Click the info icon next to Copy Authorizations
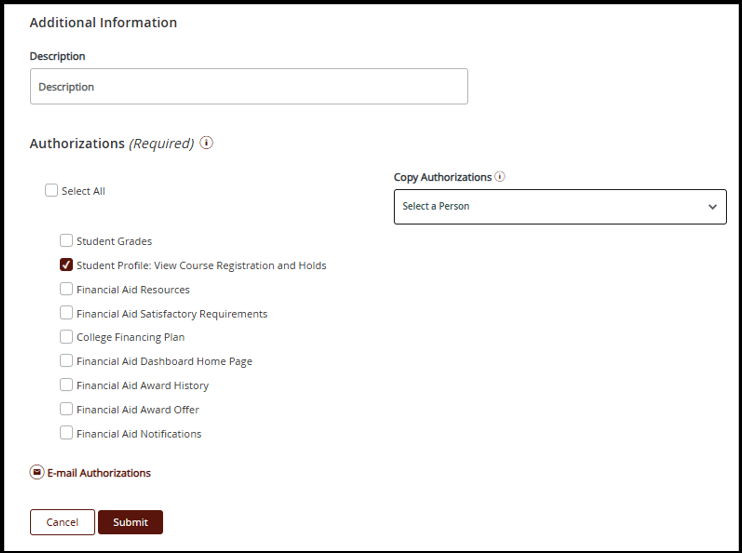The height and width of the screenshot is (553, 742). click(x=500, y=177)
